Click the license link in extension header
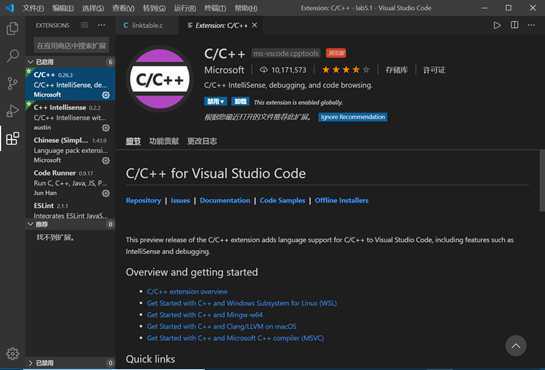Image resolution: width=545 pixels, height=370 pixels. pyautogui.click(x=434, y=70)
